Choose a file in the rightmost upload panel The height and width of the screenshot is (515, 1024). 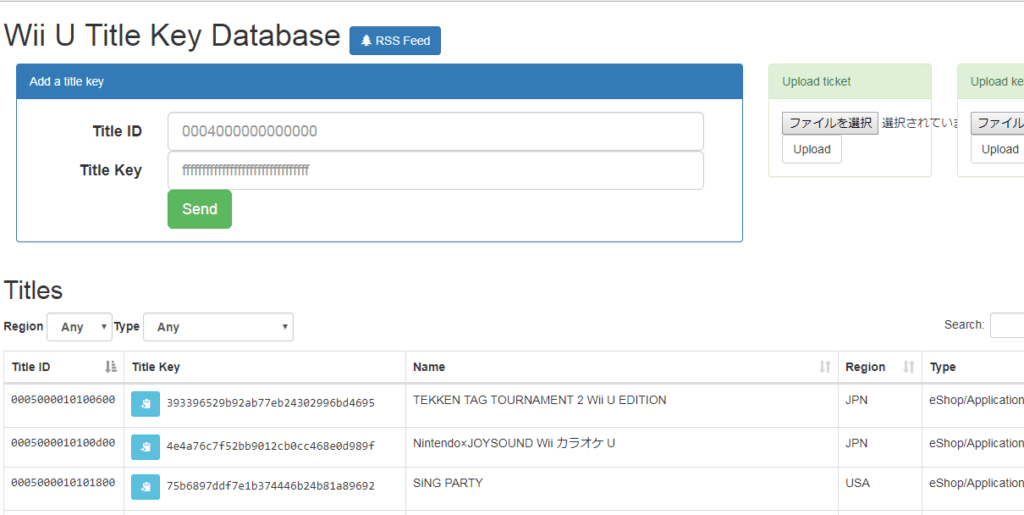pyautogui.click(x=997, y=123)
